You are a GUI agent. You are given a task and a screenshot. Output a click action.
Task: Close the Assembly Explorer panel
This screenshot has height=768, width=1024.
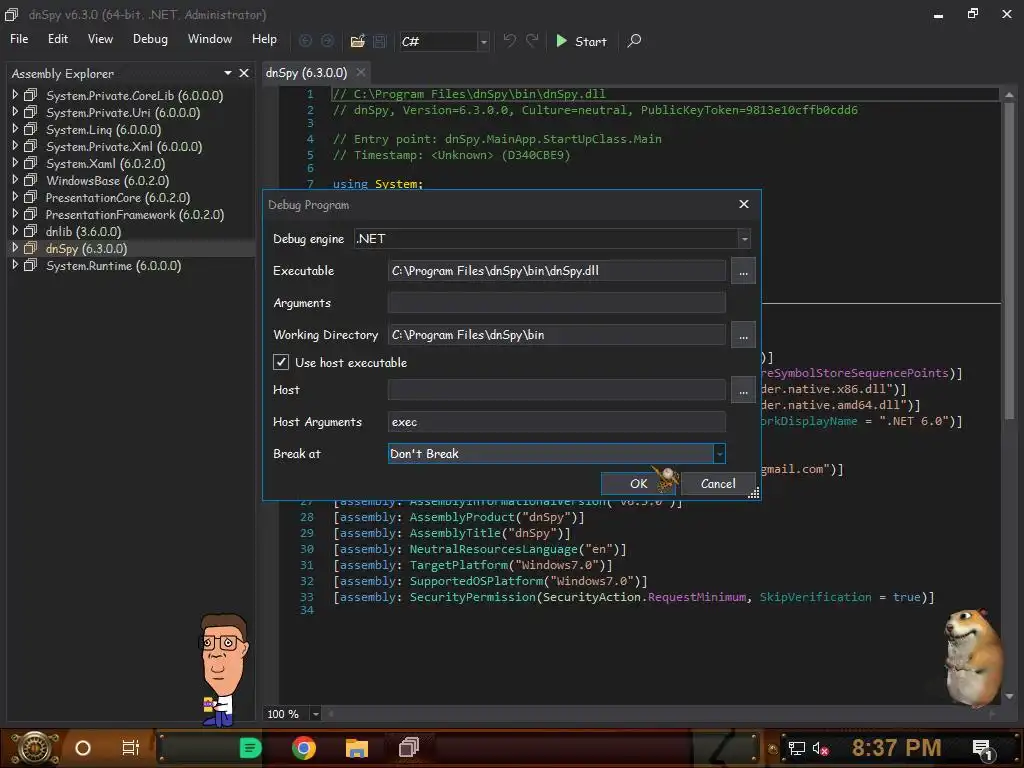[x=244, y=73]
